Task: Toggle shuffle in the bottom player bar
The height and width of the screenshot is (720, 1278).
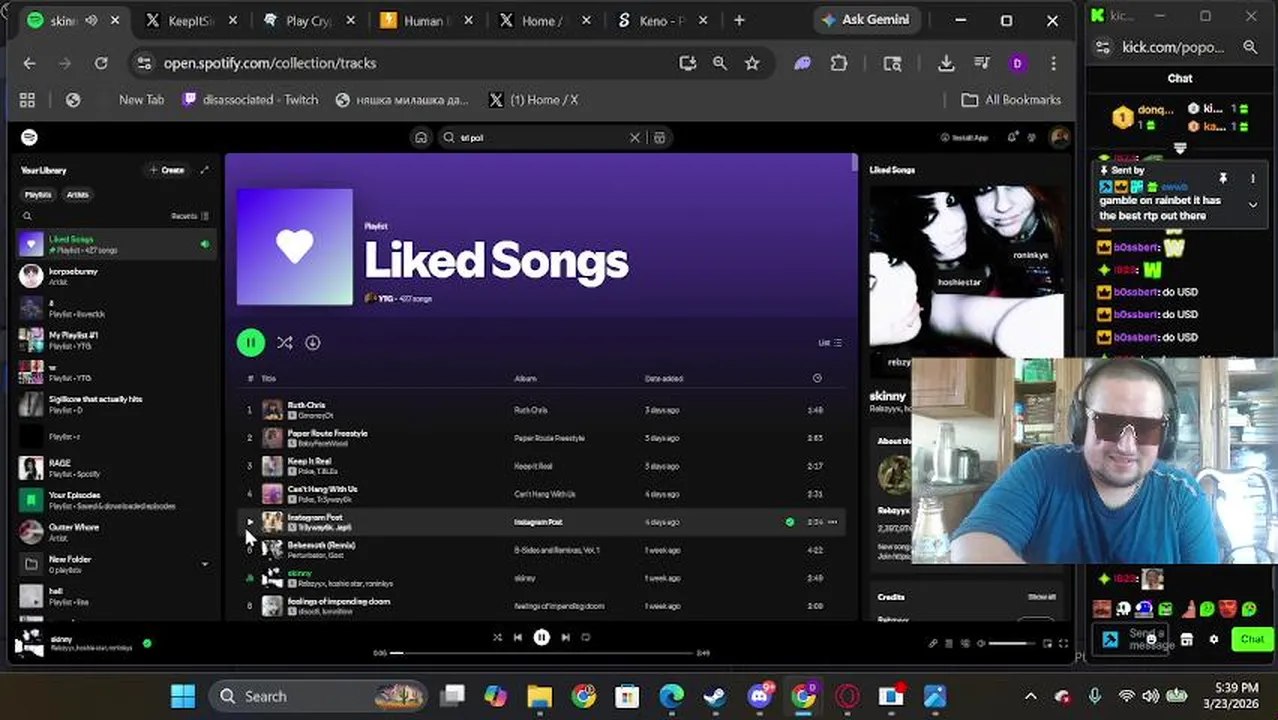Action: (497, 637)
